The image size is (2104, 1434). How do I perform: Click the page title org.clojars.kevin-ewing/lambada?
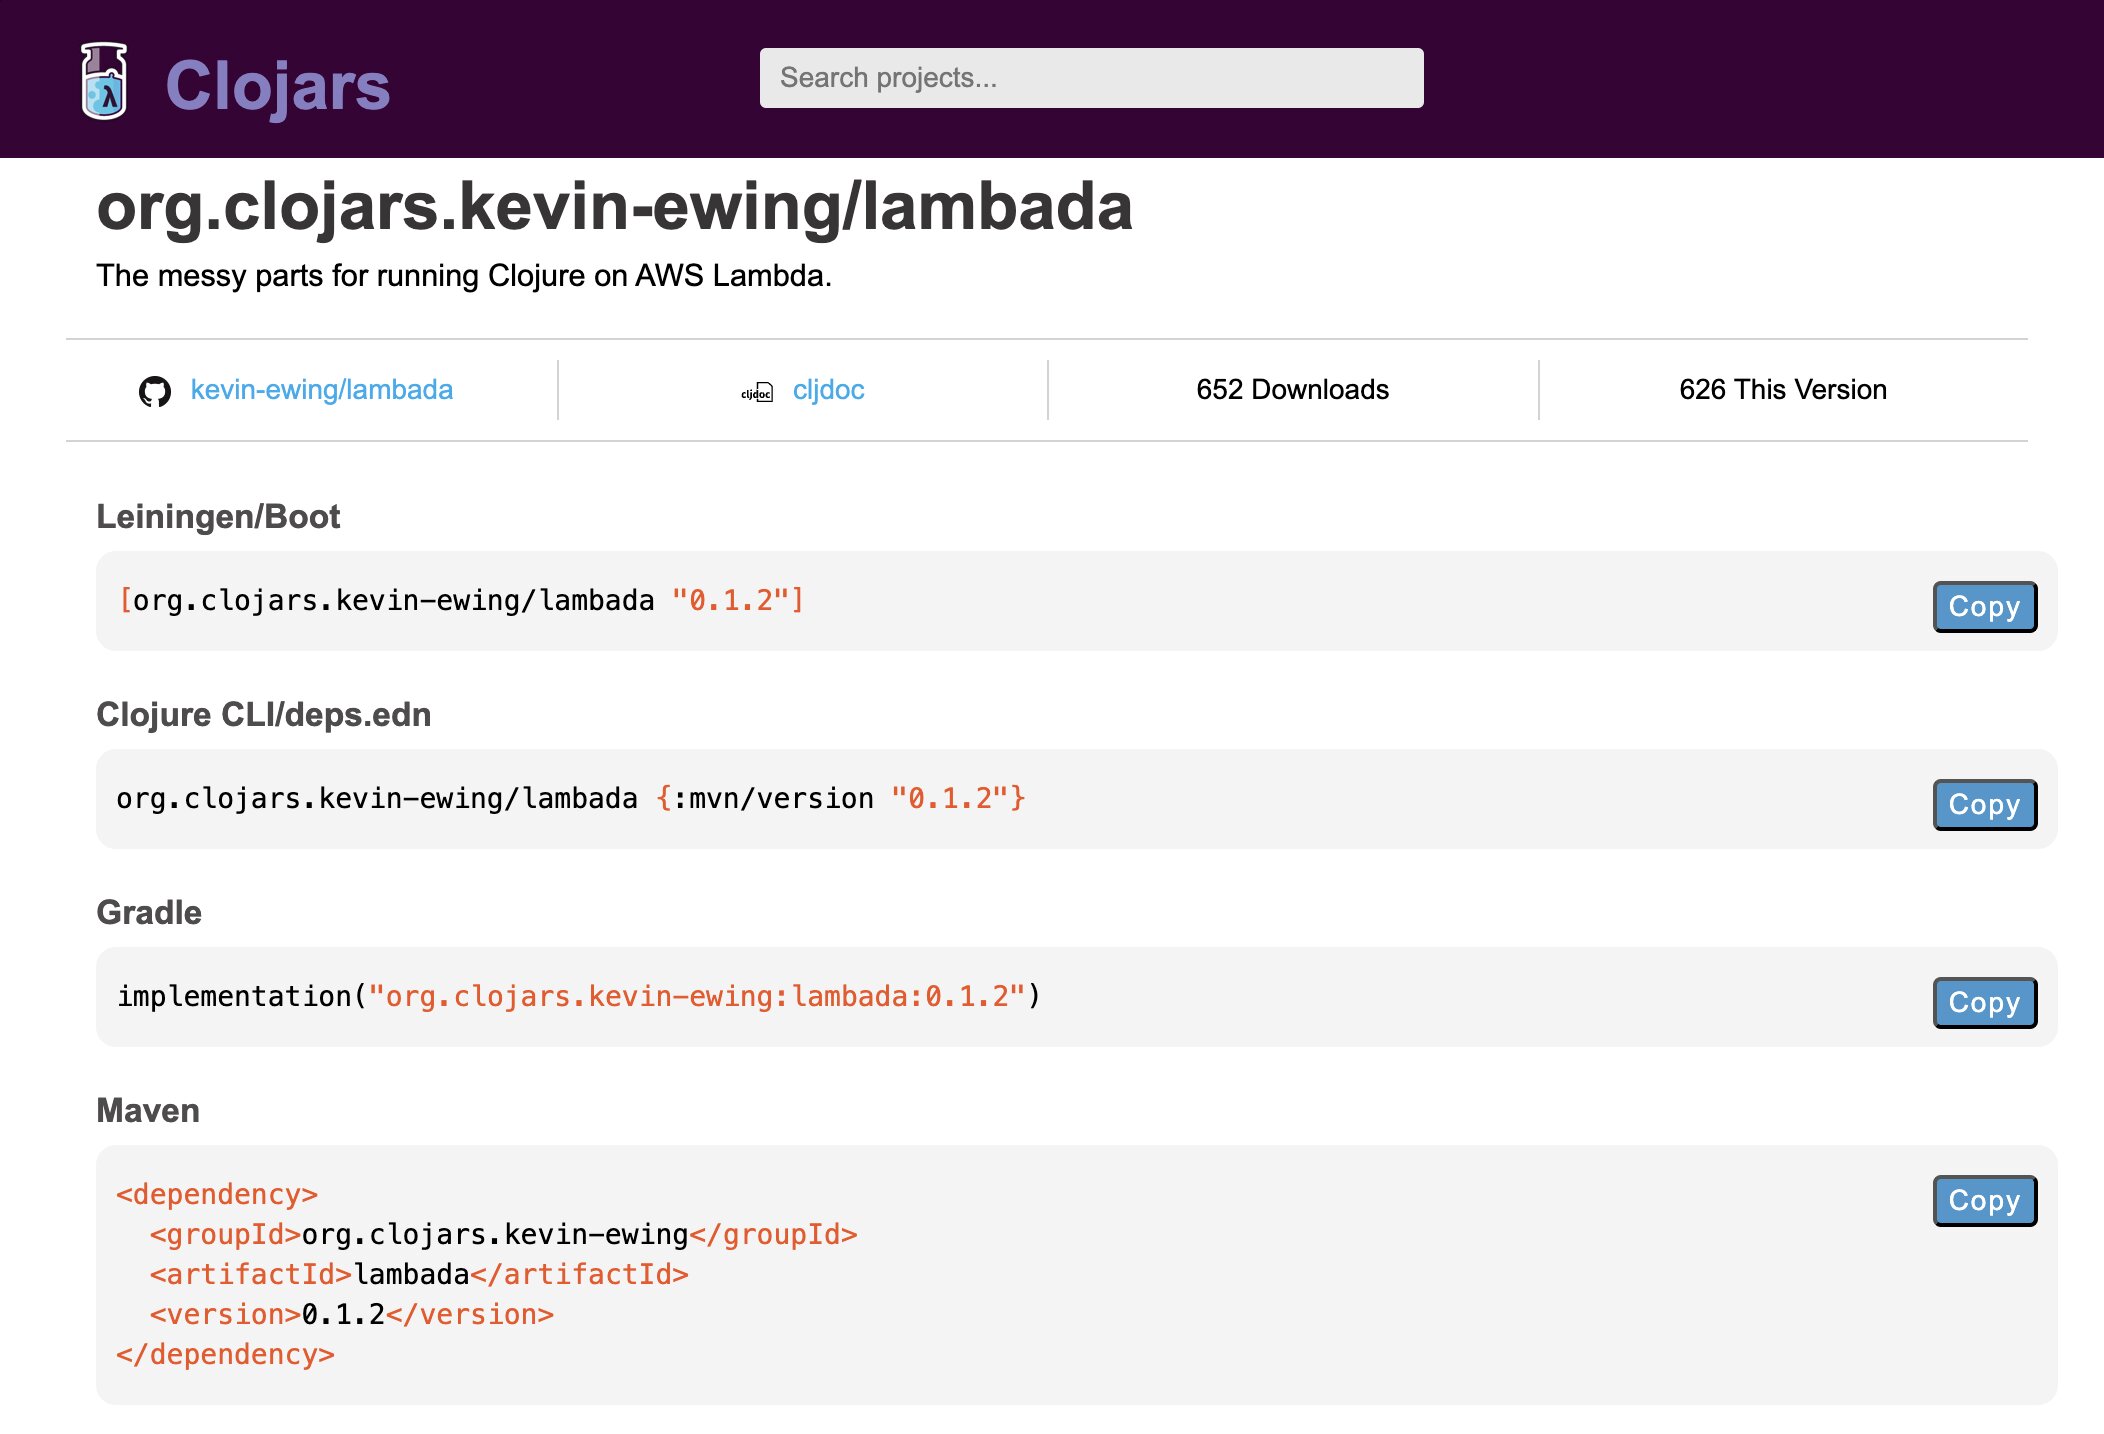pyautogui.click(x=614, y=207)
